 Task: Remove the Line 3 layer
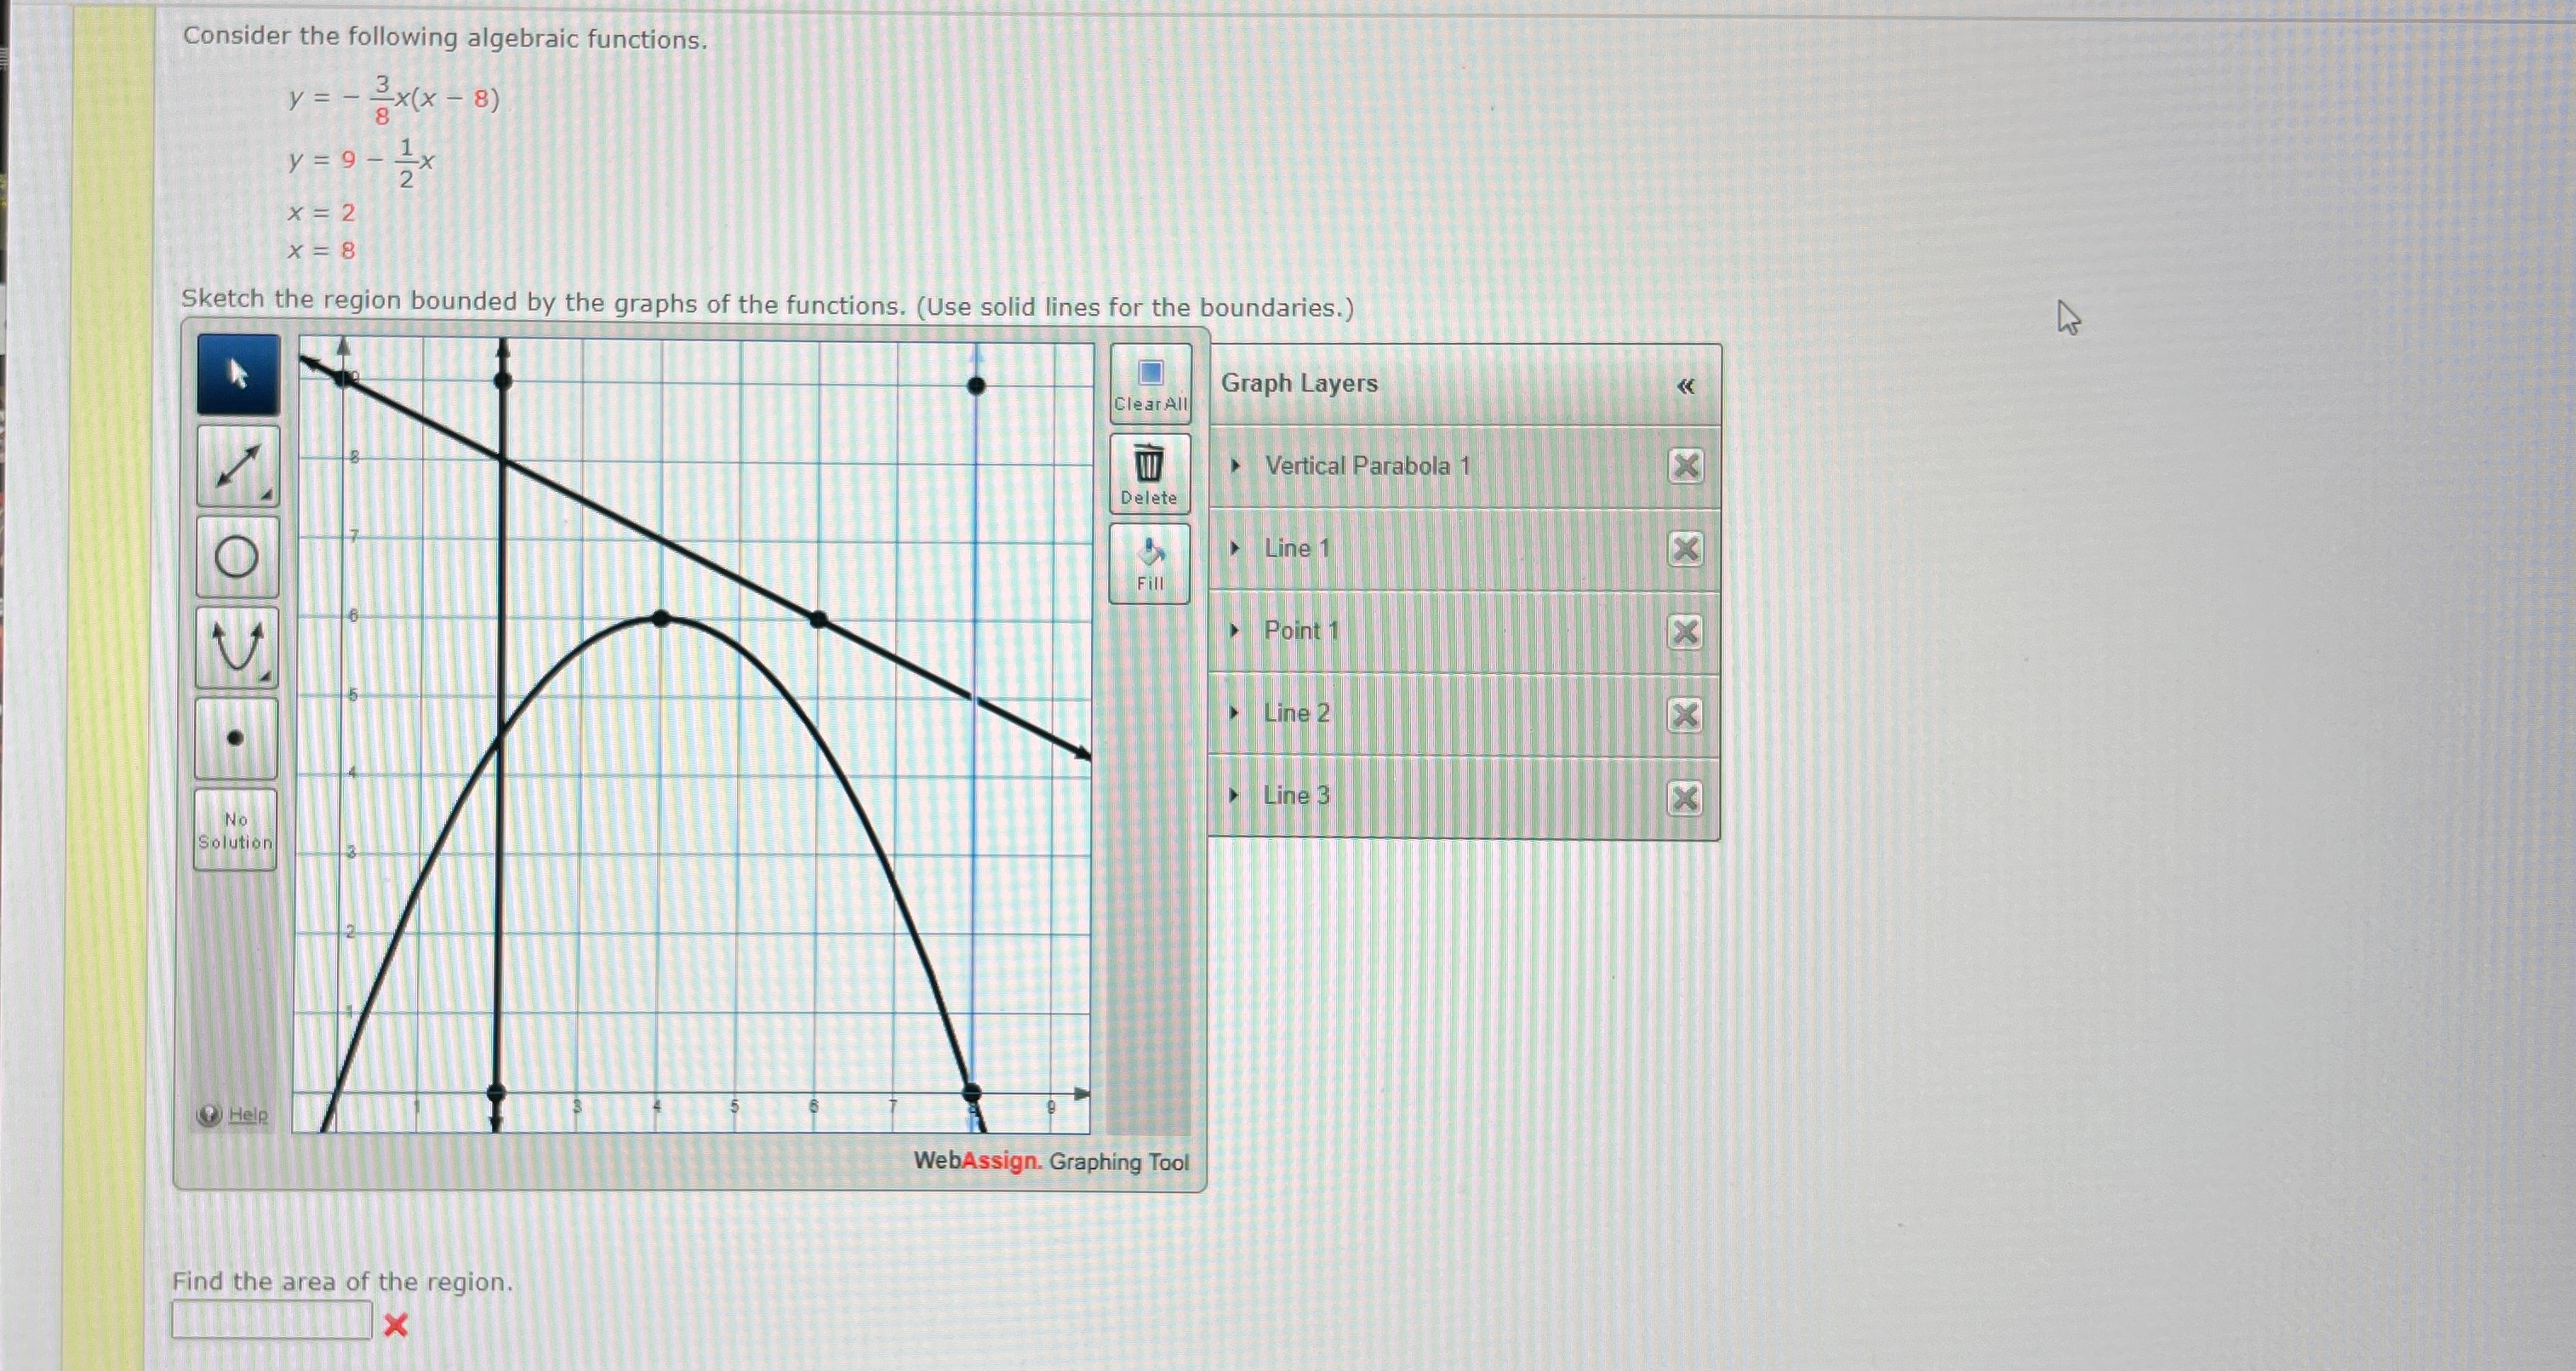[x=1684, y=797]
